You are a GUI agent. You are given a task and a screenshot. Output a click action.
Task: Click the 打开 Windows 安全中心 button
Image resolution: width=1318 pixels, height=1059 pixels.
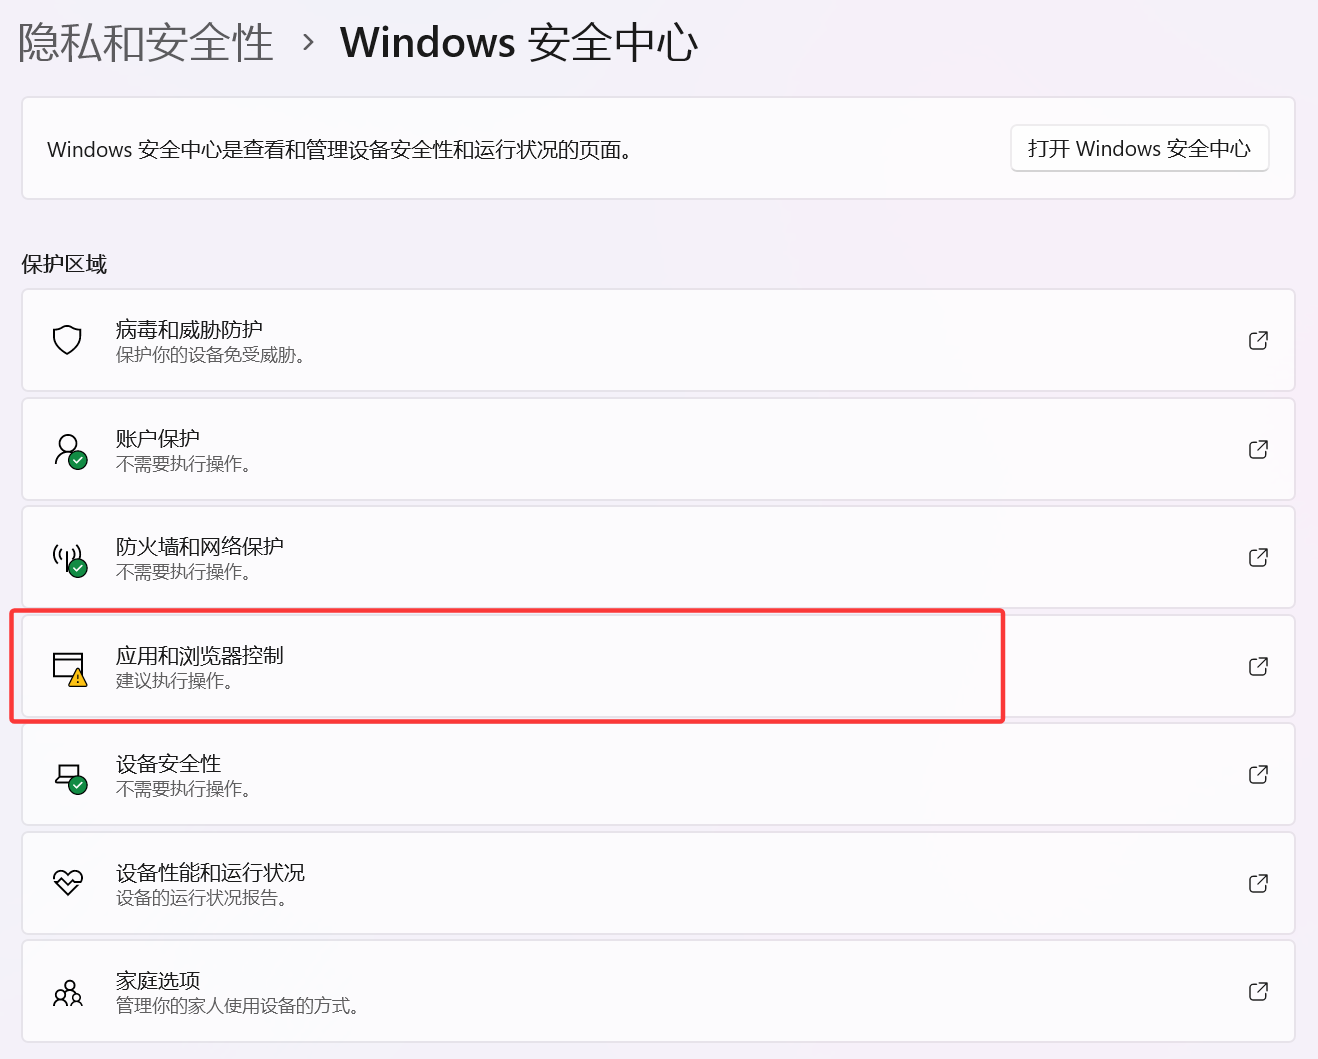1139,149
